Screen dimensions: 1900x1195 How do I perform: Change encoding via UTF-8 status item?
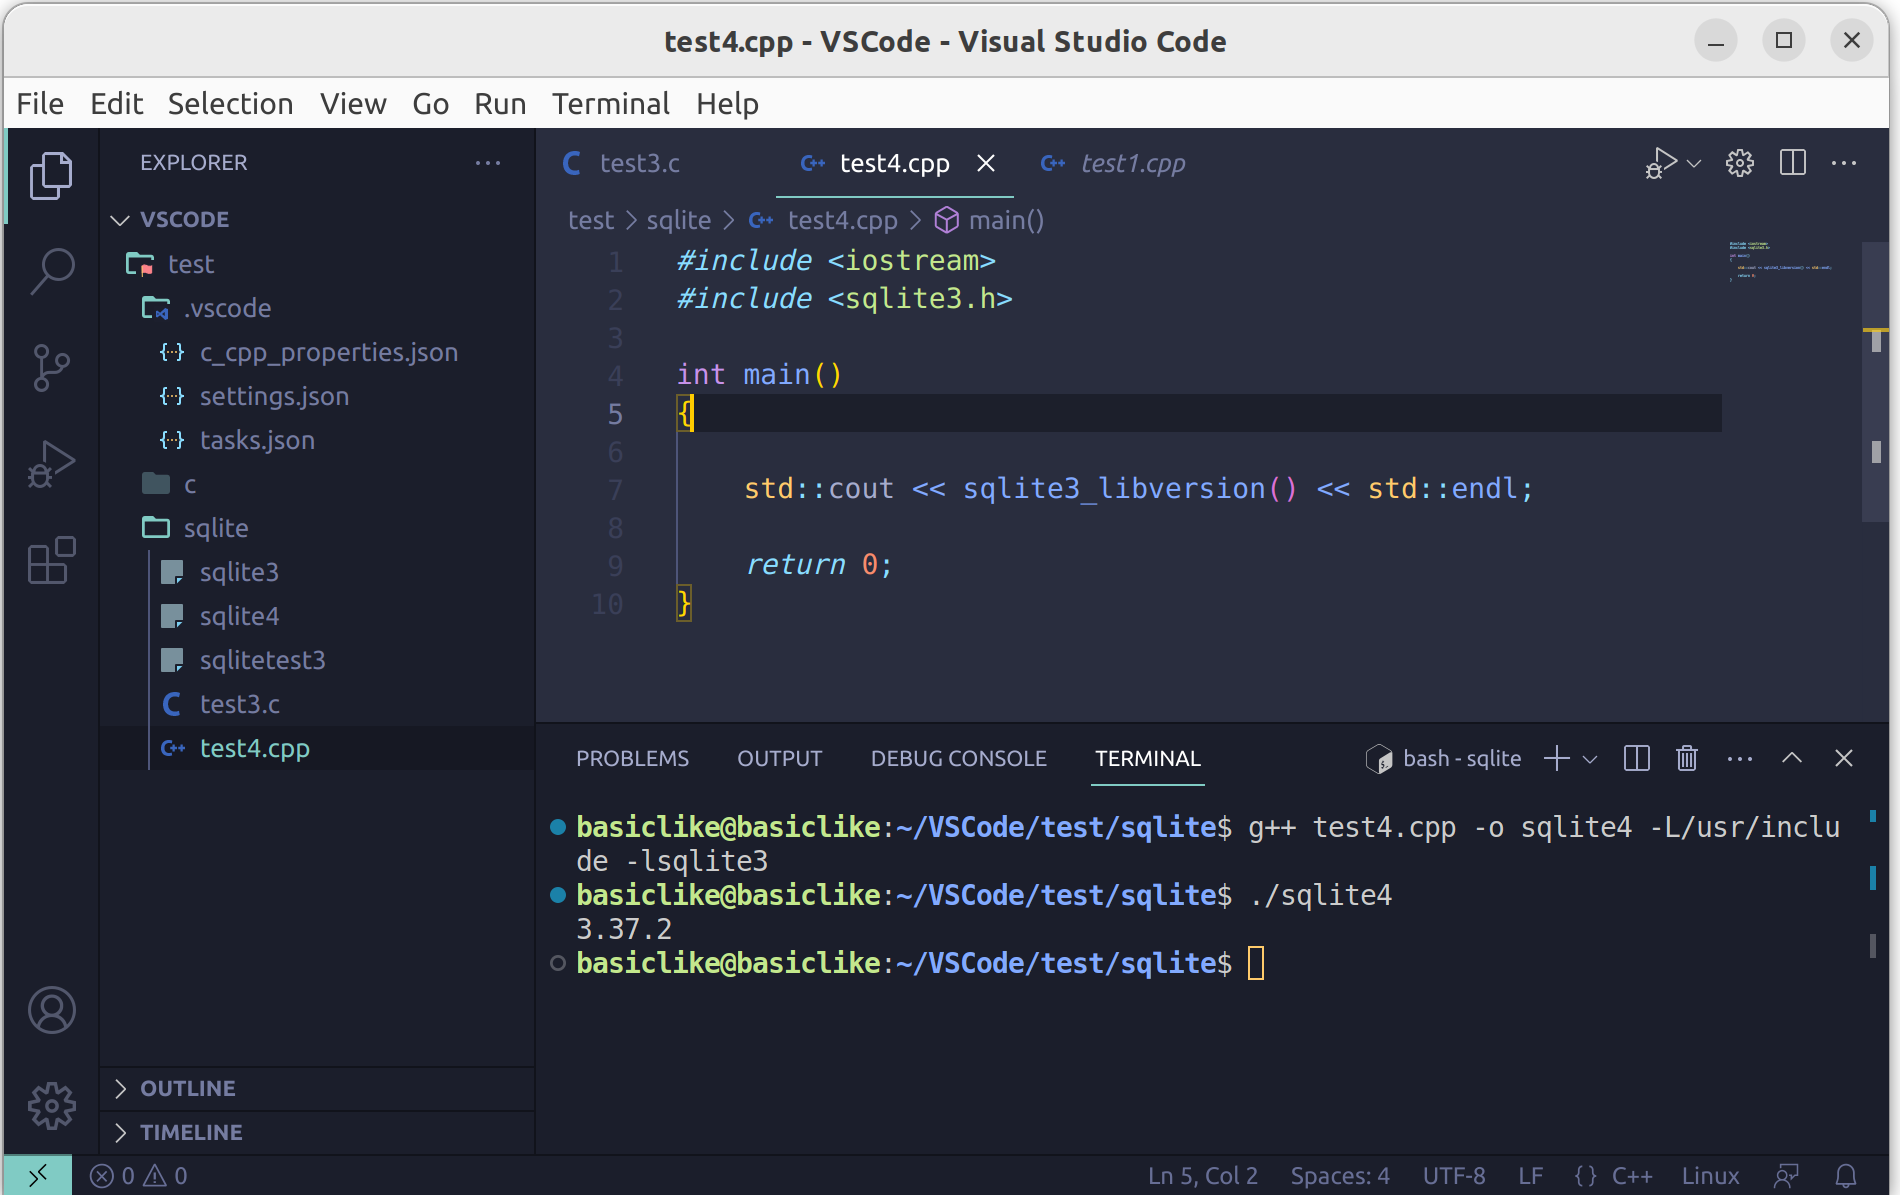[1454, 1176]
